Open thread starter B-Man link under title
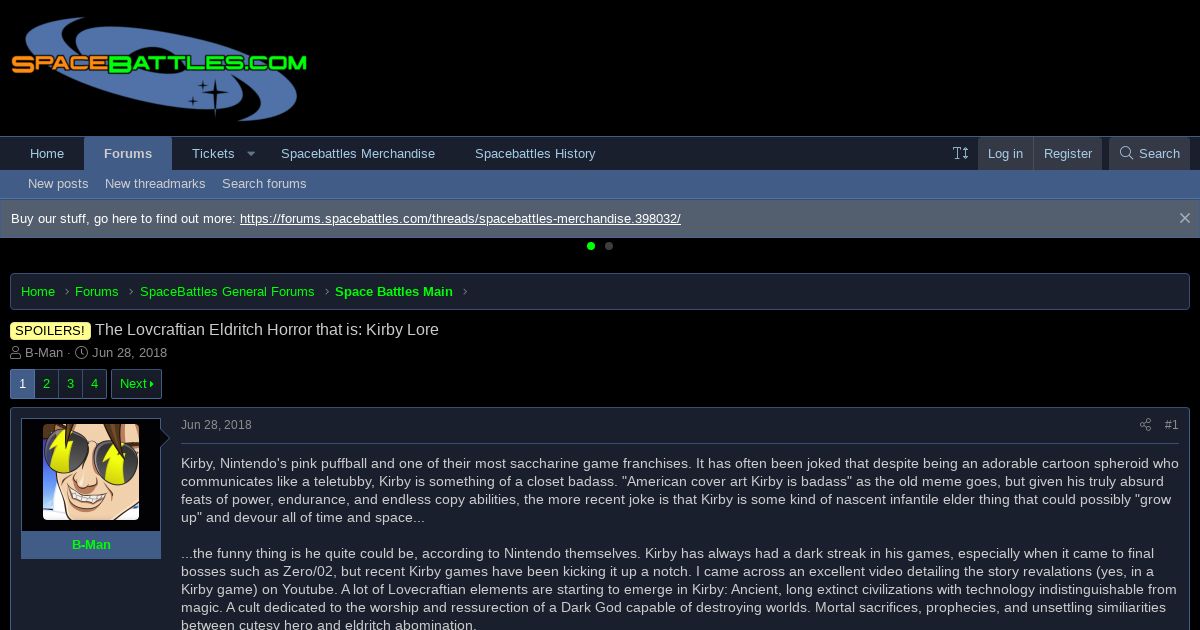The height and width of the screenshot is (630, 1200). [x=44, y=353]
